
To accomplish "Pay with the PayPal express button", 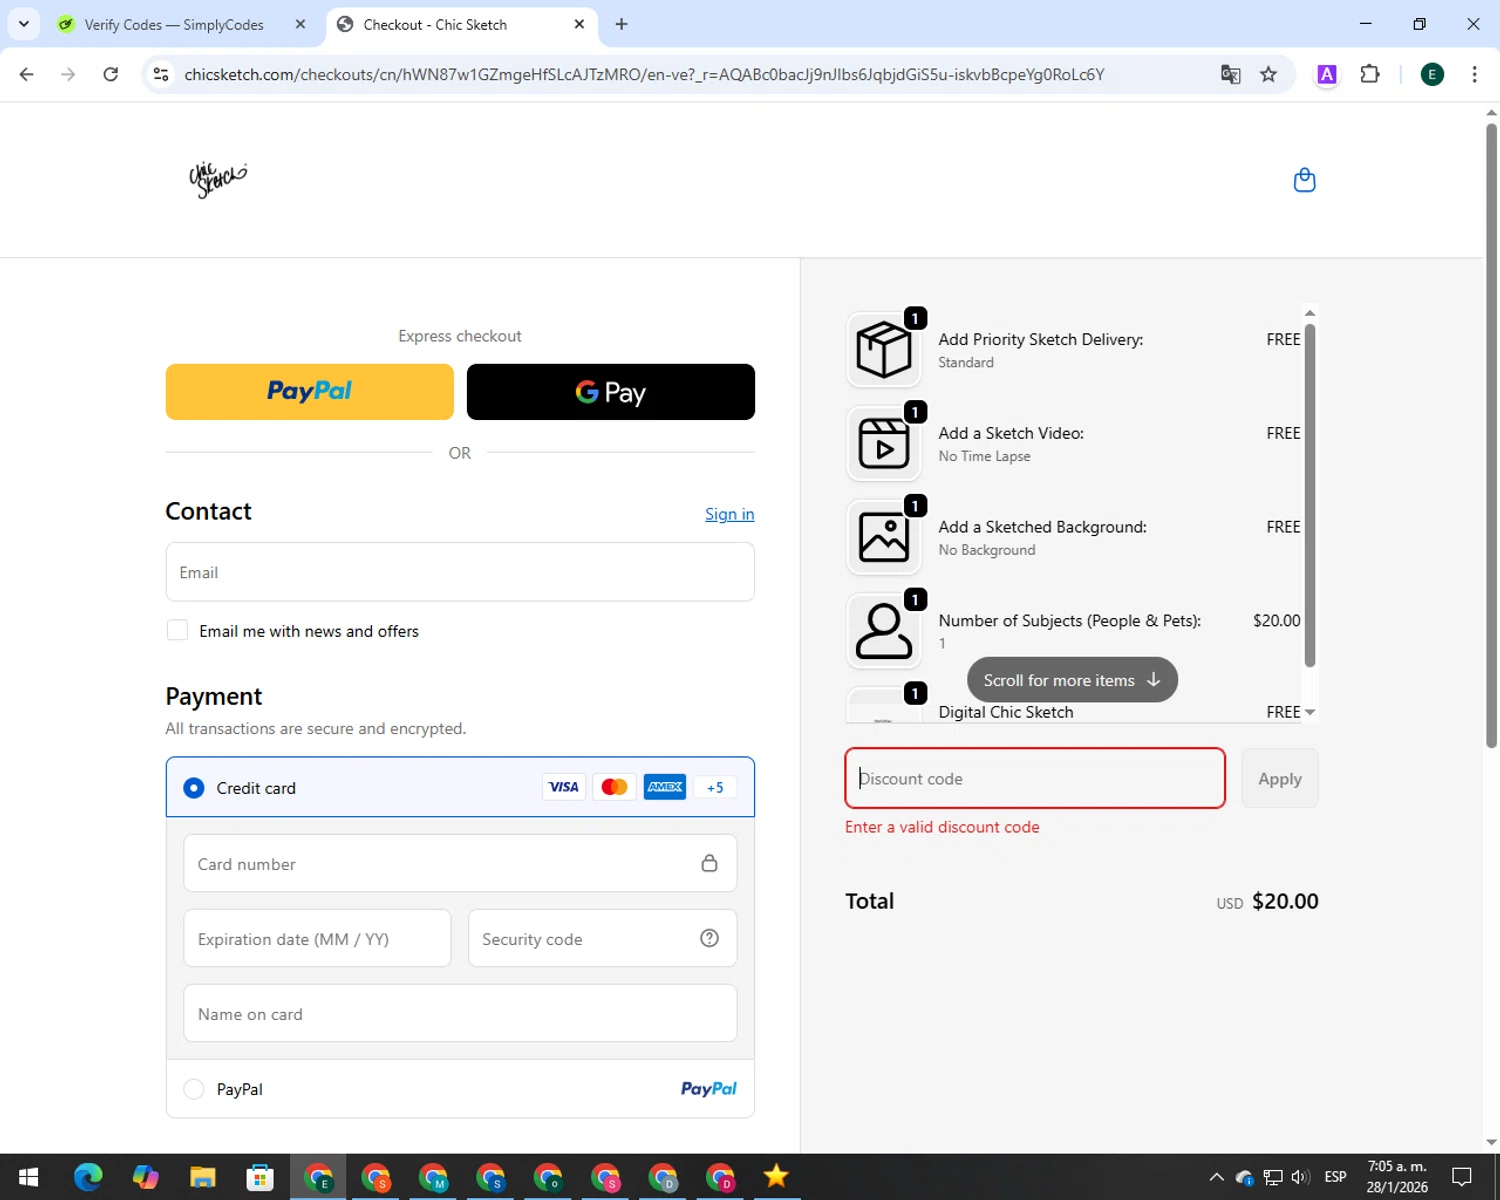I will pyautogui.click(x=309, y=391).
